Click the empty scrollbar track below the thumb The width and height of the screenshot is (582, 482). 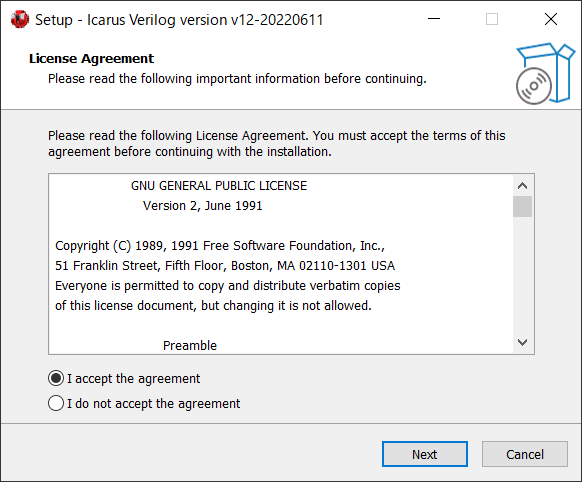[x=522, y=275]
